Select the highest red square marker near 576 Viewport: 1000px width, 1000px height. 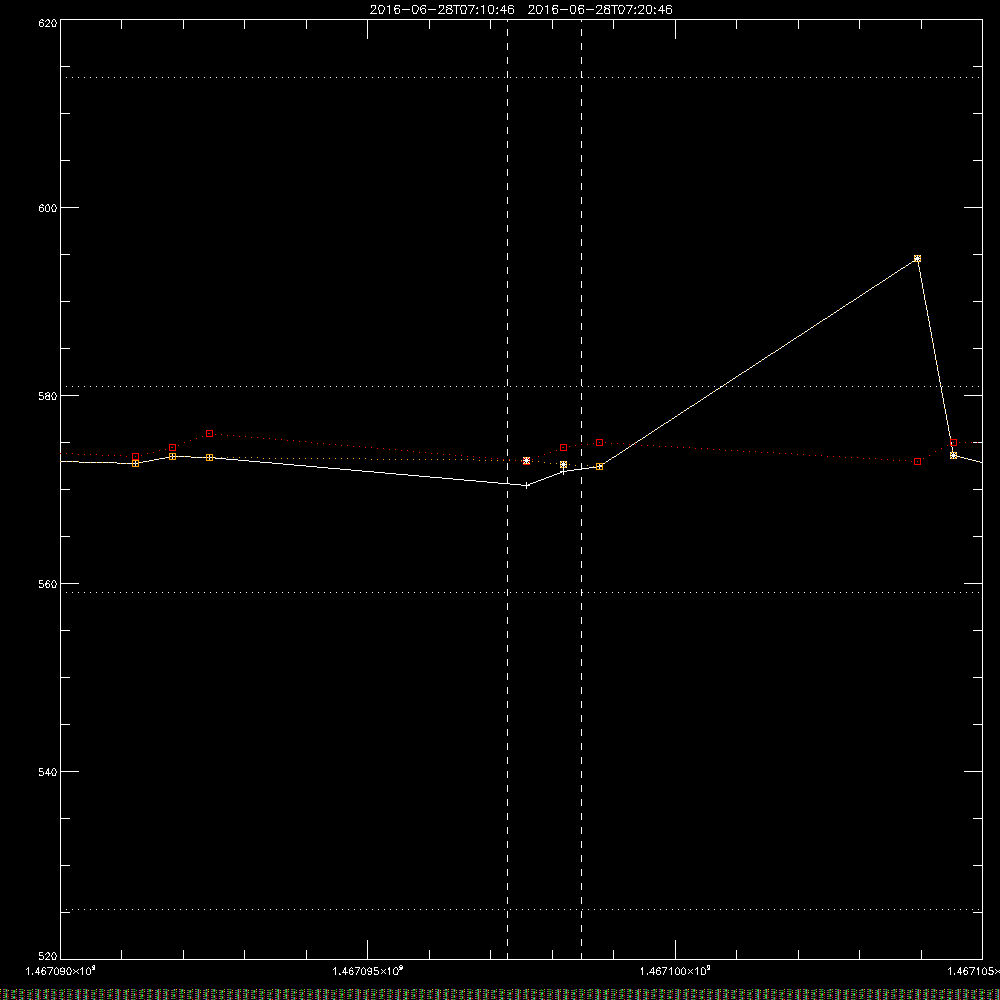tap(209, 434)
